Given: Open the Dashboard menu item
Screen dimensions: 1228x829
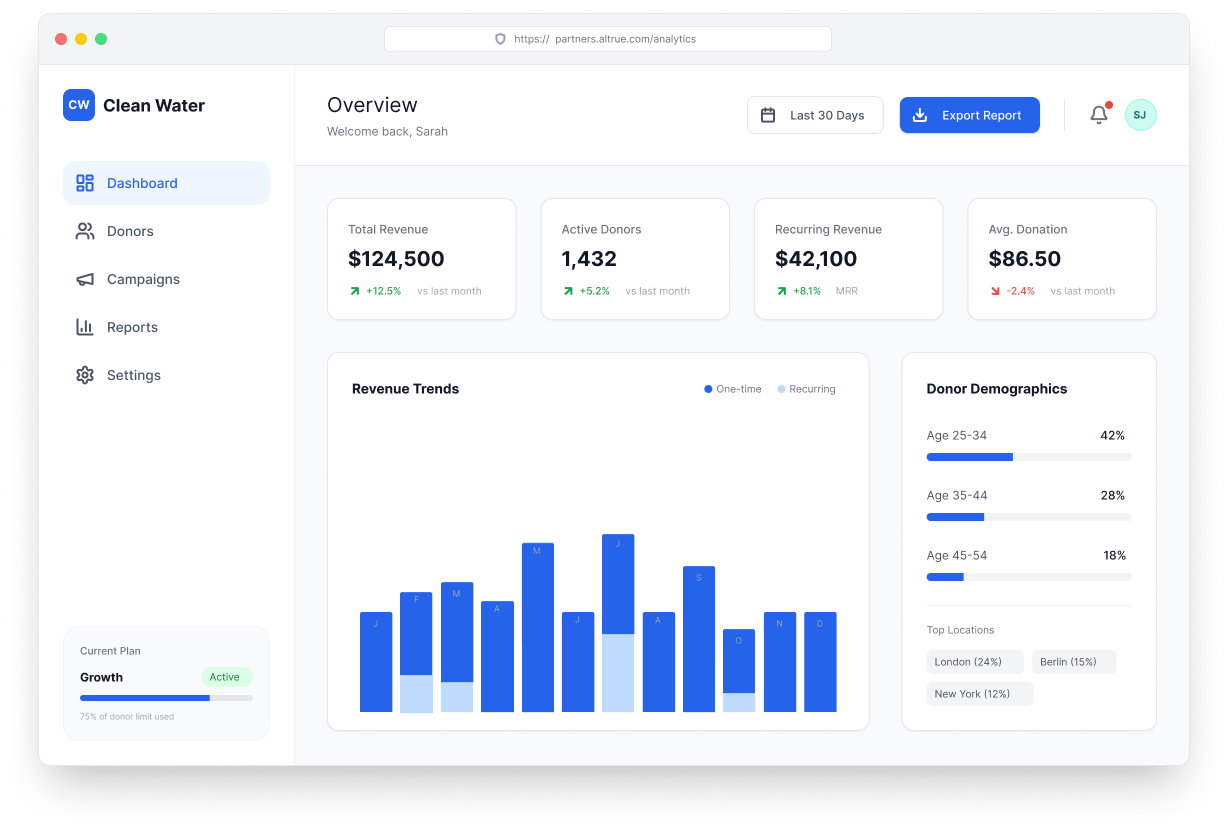Looking at the screenshot, I should pos(166,183).
